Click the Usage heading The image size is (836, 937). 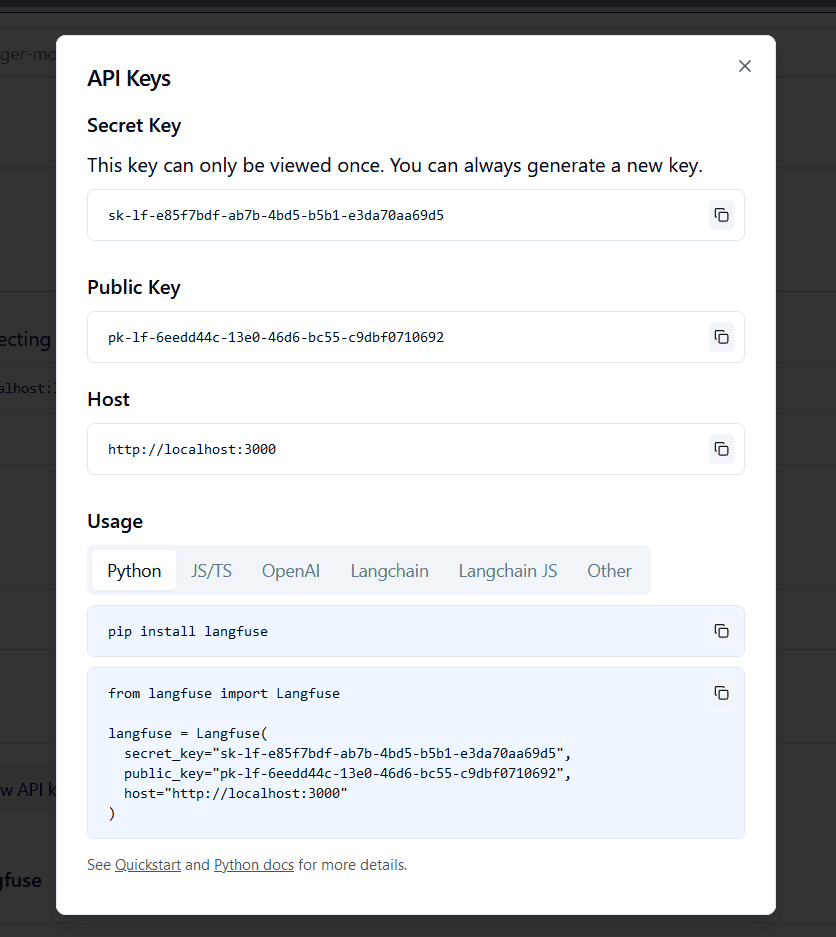tap(115, 522)
